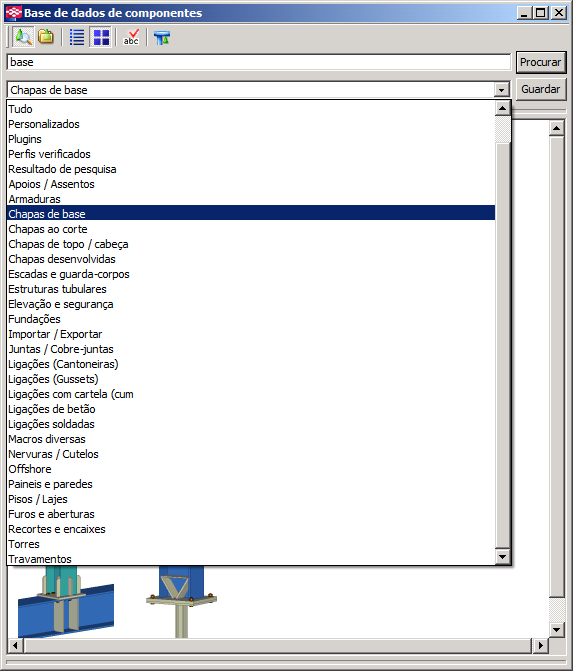Choose 'Paineis e paredes' entry
The image size is (573, 671).
point(251,484)
